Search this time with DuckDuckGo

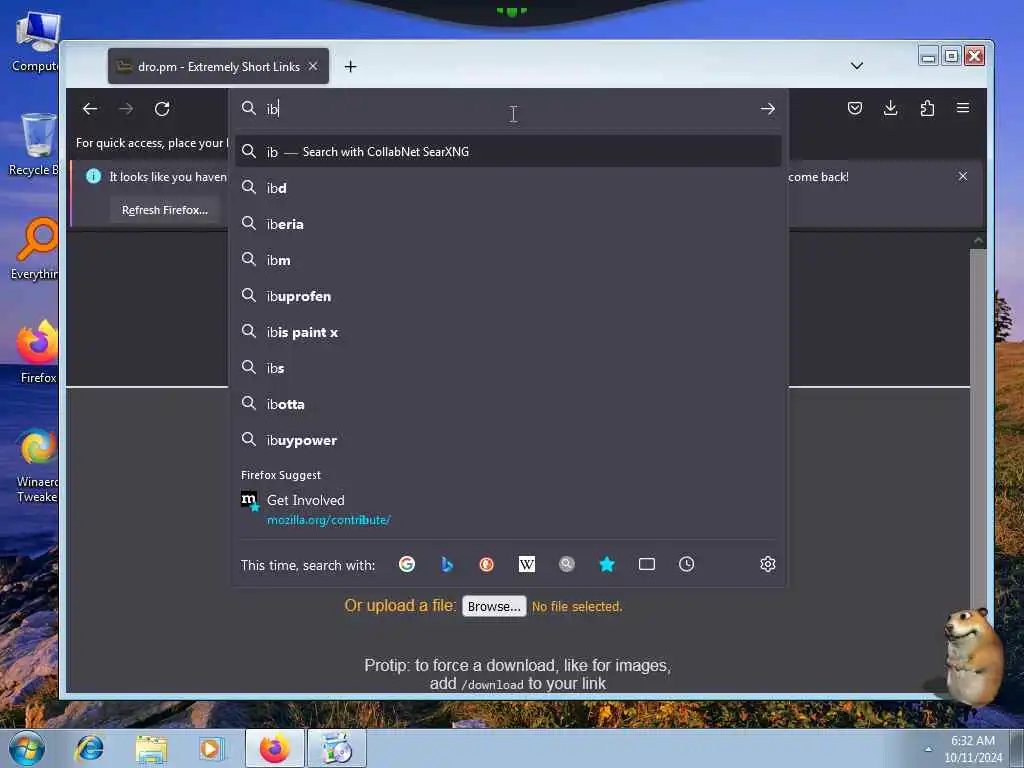pos(487,564)
